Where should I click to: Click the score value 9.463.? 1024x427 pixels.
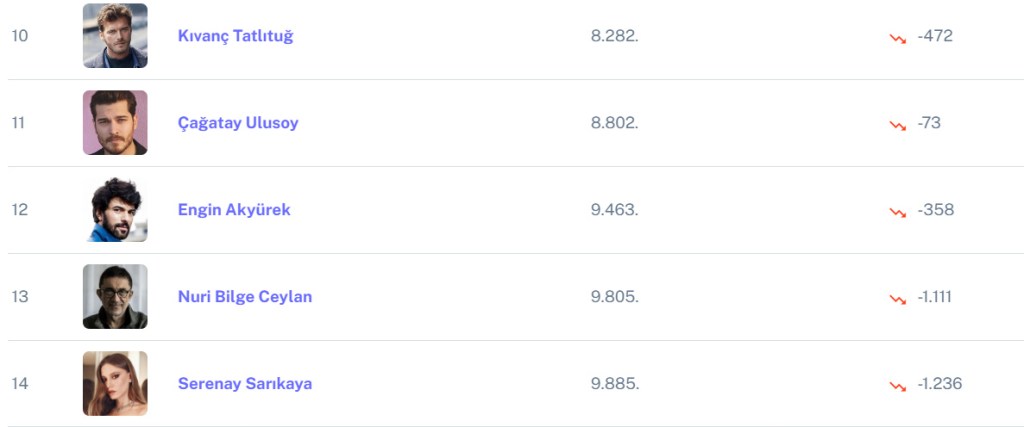coord(614,210)
